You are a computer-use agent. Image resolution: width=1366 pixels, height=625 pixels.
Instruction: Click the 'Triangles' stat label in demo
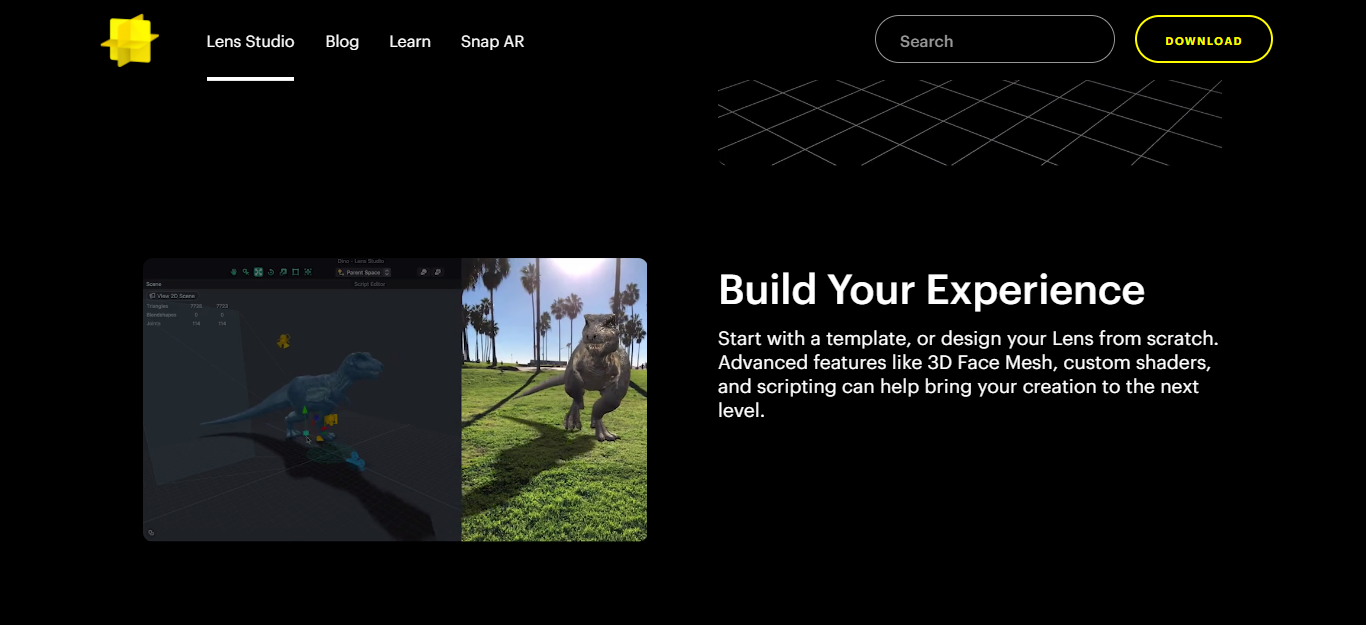coord(157,306)
